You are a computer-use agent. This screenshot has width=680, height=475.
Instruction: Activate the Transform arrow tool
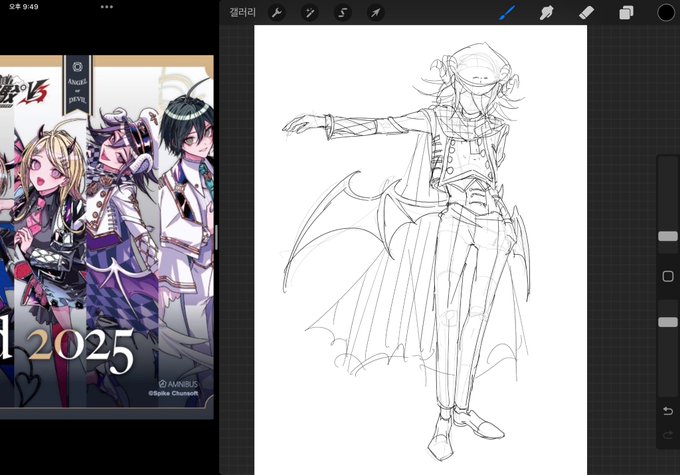pos(376,13)
